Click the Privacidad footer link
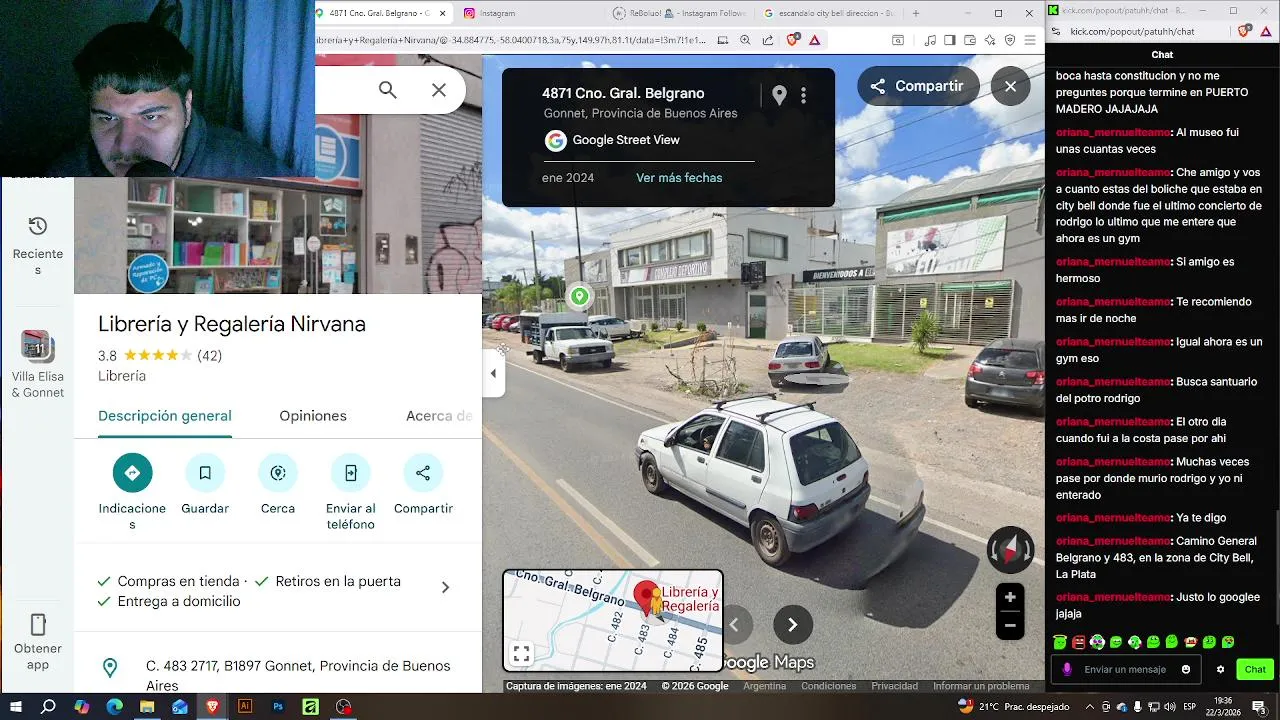1280x720 pixels. point(894,686)
